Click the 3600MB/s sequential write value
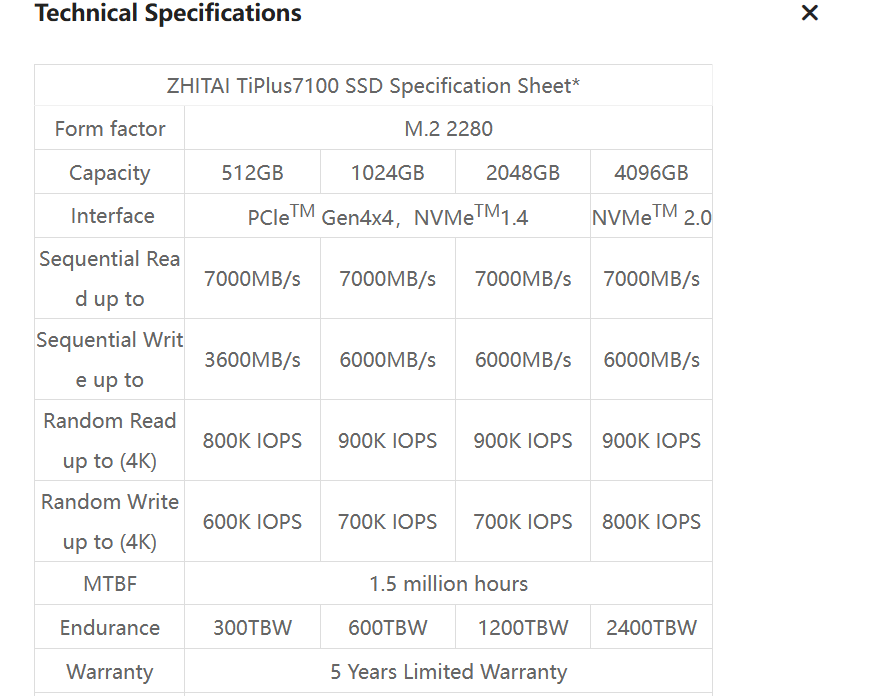 (252, 360)
